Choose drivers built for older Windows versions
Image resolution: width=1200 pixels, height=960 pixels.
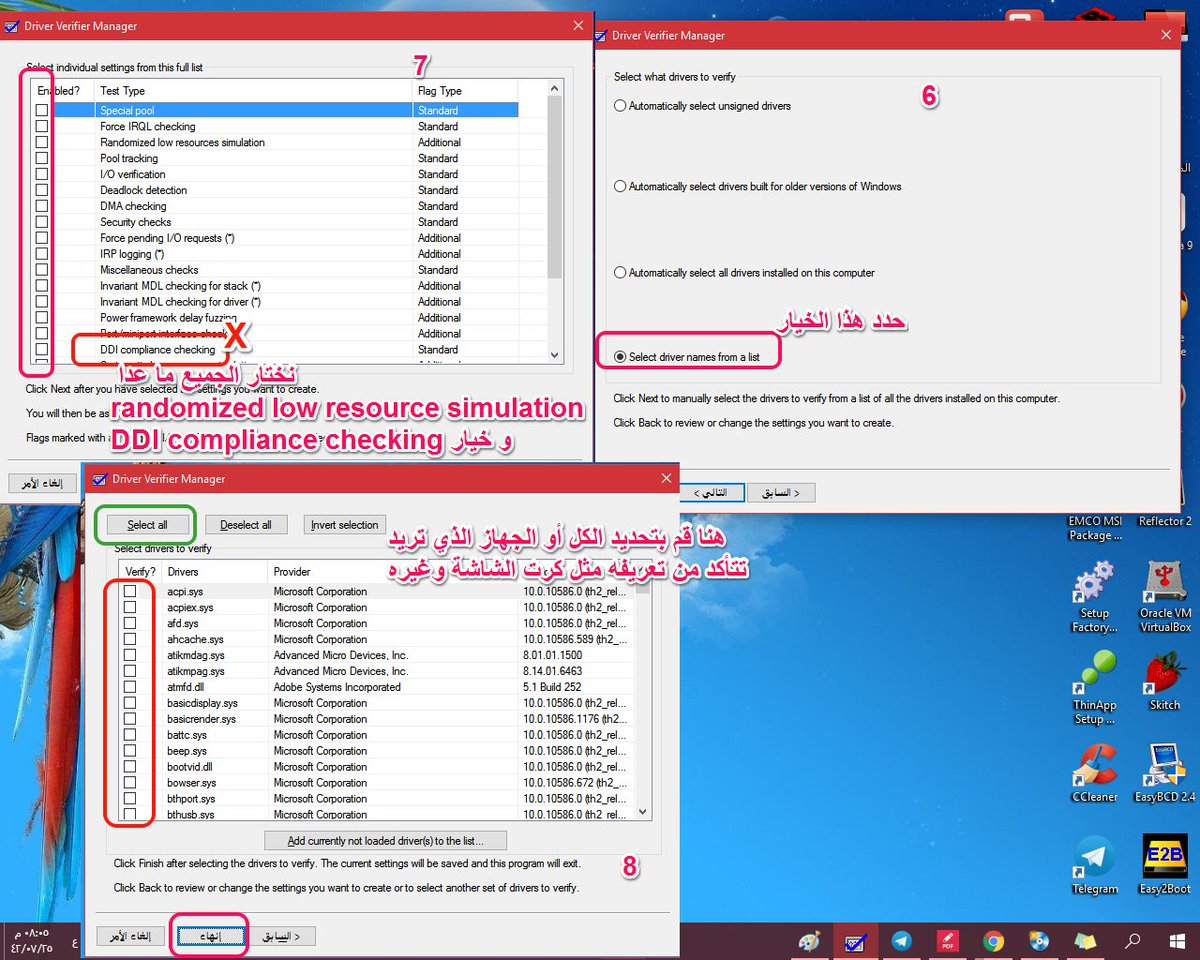click(x=620, y=186)
